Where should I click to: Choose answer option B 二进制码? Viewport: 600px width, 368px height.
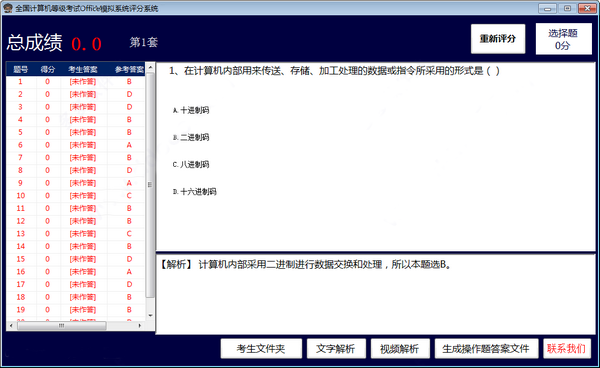[x=191, y=137]
